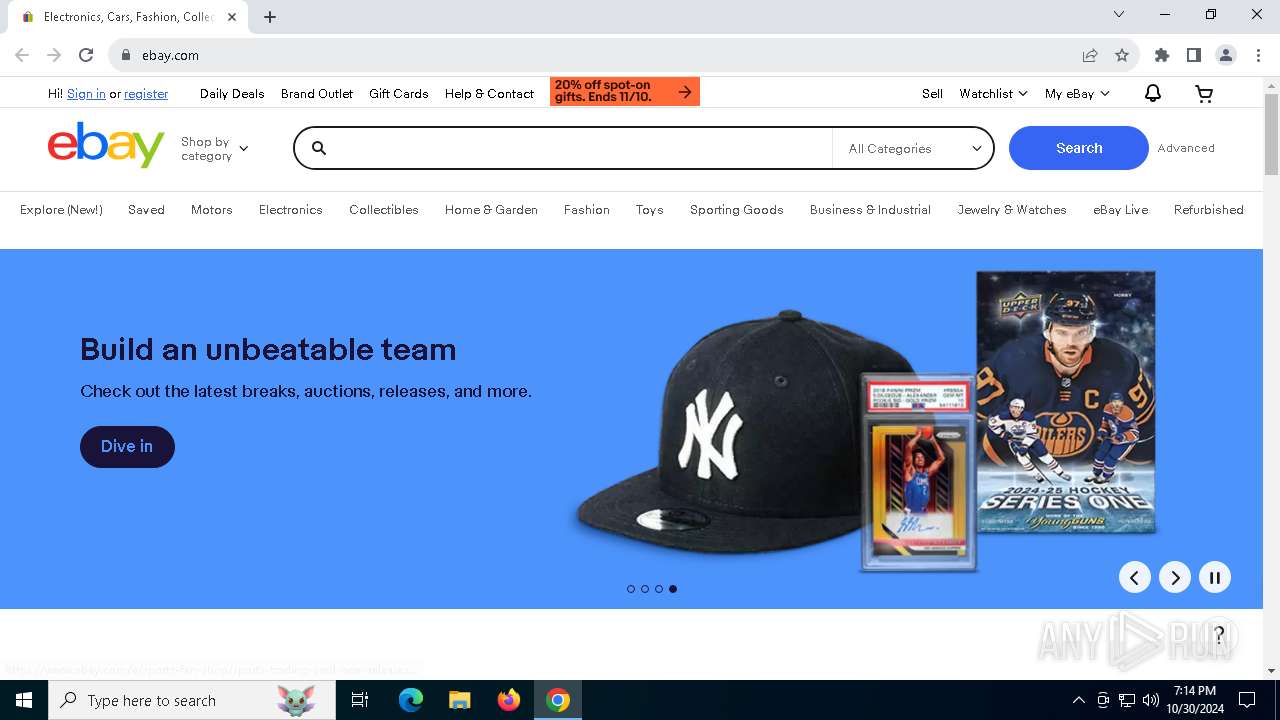Reload the page with the refresh icon
1280x720 pixels.
point(86,55)
